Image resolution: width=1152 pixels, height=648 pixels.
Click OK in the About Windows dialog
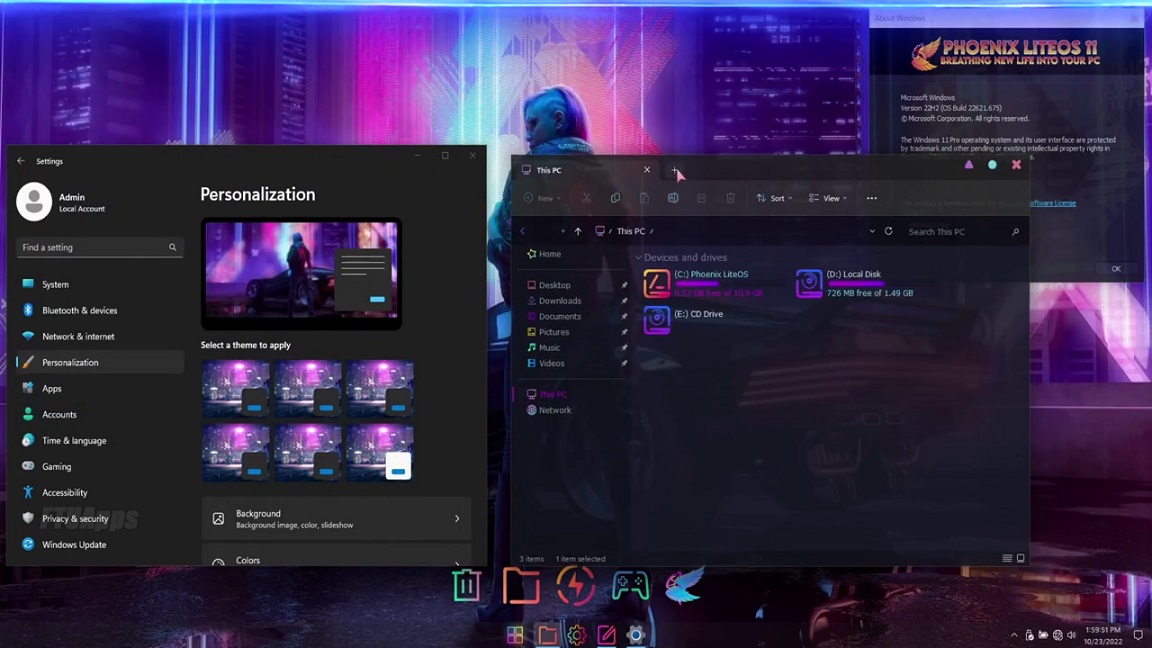[1116, 269]
